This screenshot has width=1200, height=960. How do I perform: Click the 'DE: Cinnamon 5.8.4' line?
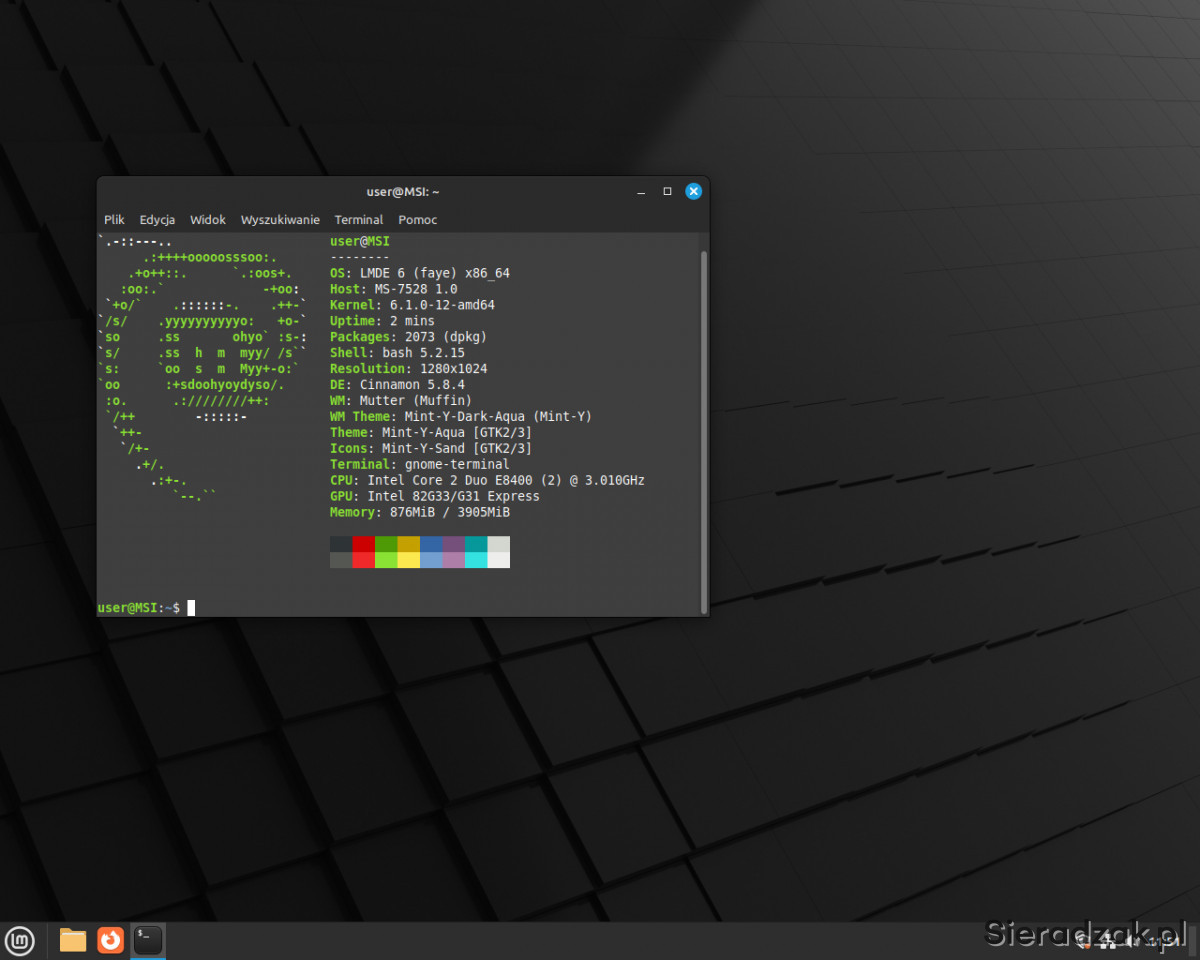tap(397, 385)
